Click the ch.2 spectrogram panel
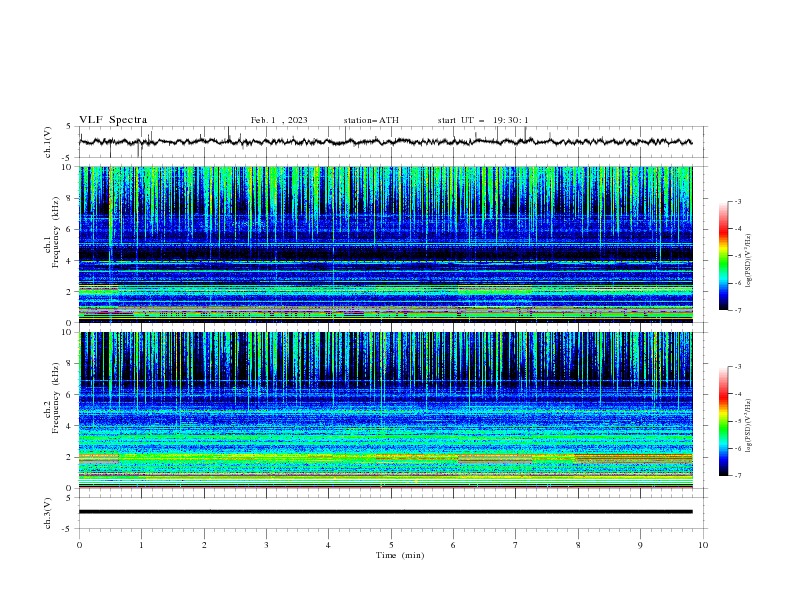The width and height of the screenshot is (792, 612). coord(386,410)
